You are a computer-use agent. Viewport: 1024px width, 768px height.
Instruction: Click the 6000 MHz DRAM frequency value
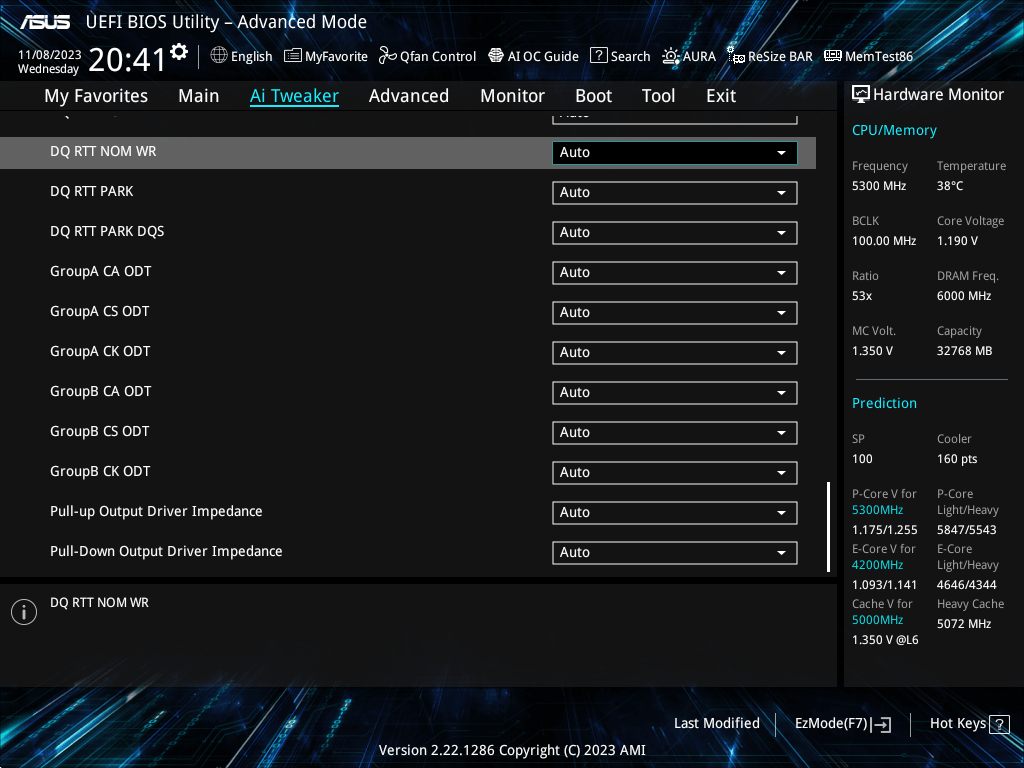pos(964,296)
